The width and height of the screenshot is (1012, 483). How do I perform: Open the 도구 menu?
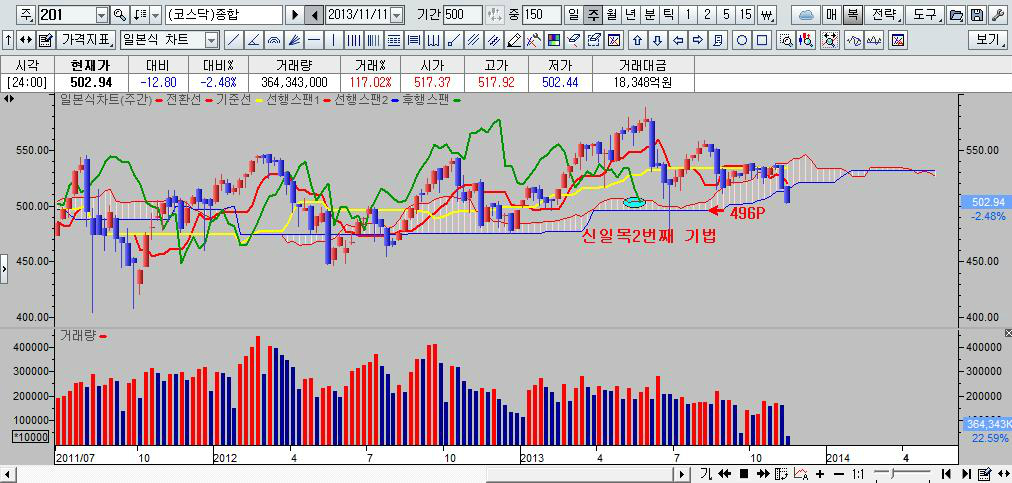pyautogui.click(x=925, y=15)
